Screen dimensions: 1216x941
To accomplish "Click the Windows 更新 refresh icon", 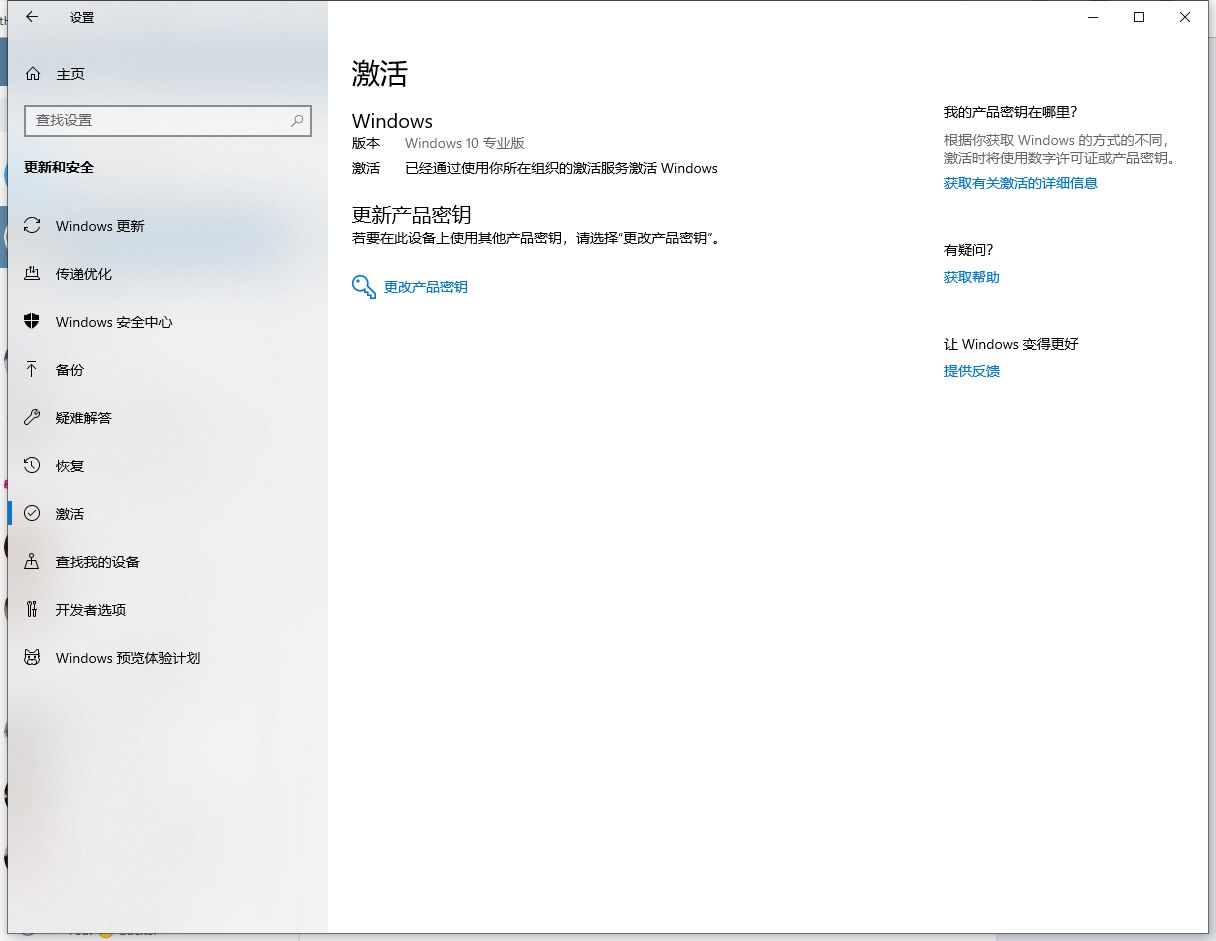I will [x=32, y=226].
